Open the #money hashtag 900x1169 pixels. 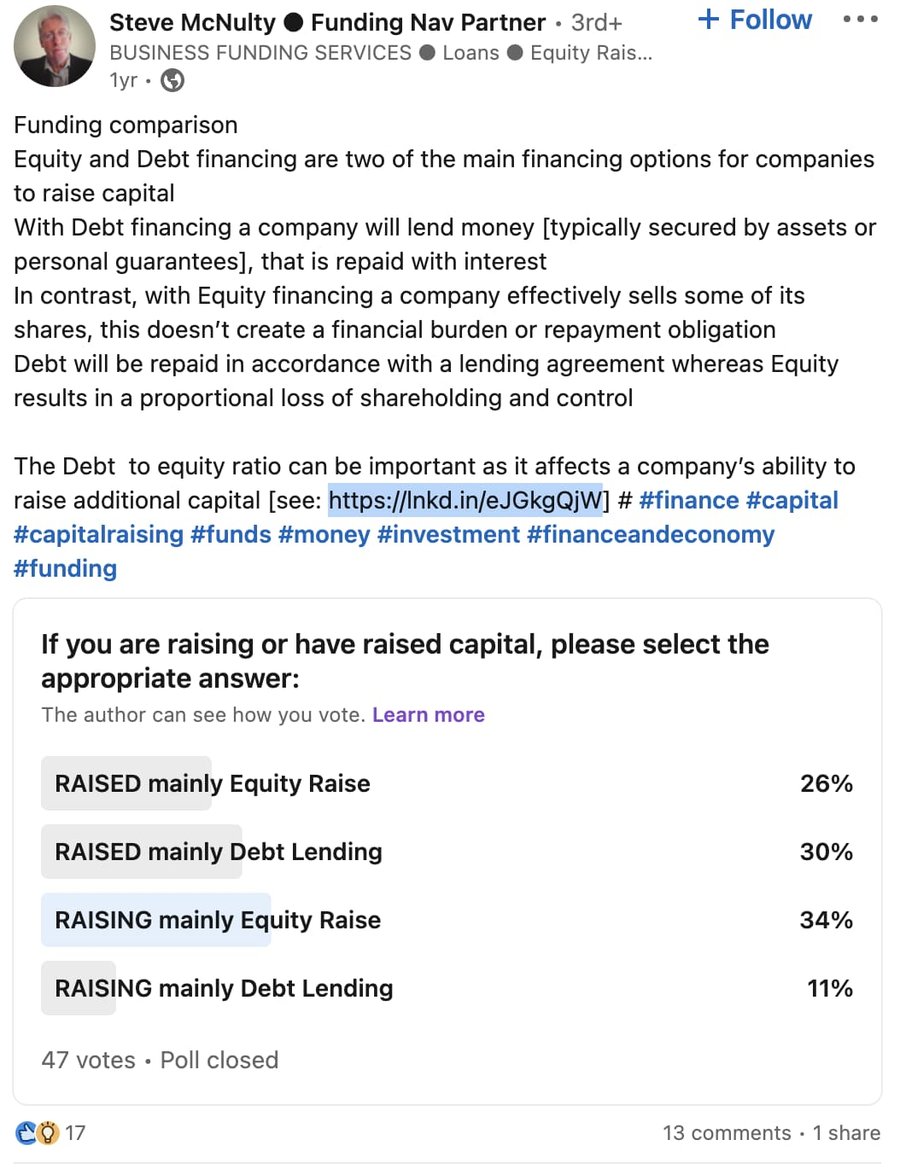point(323,534)
